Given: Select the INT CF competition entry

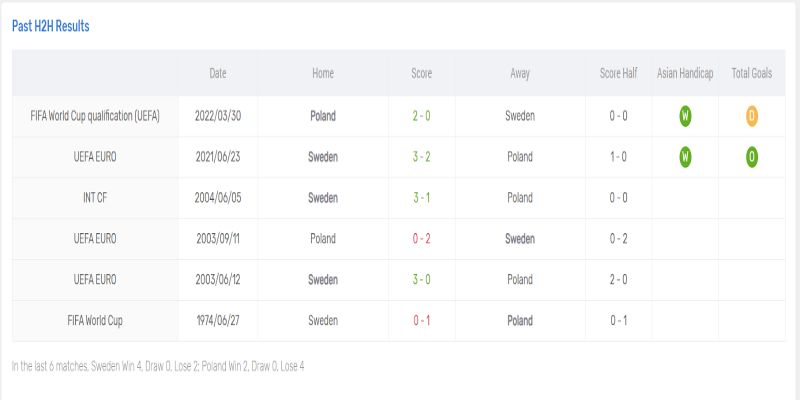Looking at the screenshot, I should (95, 198).
